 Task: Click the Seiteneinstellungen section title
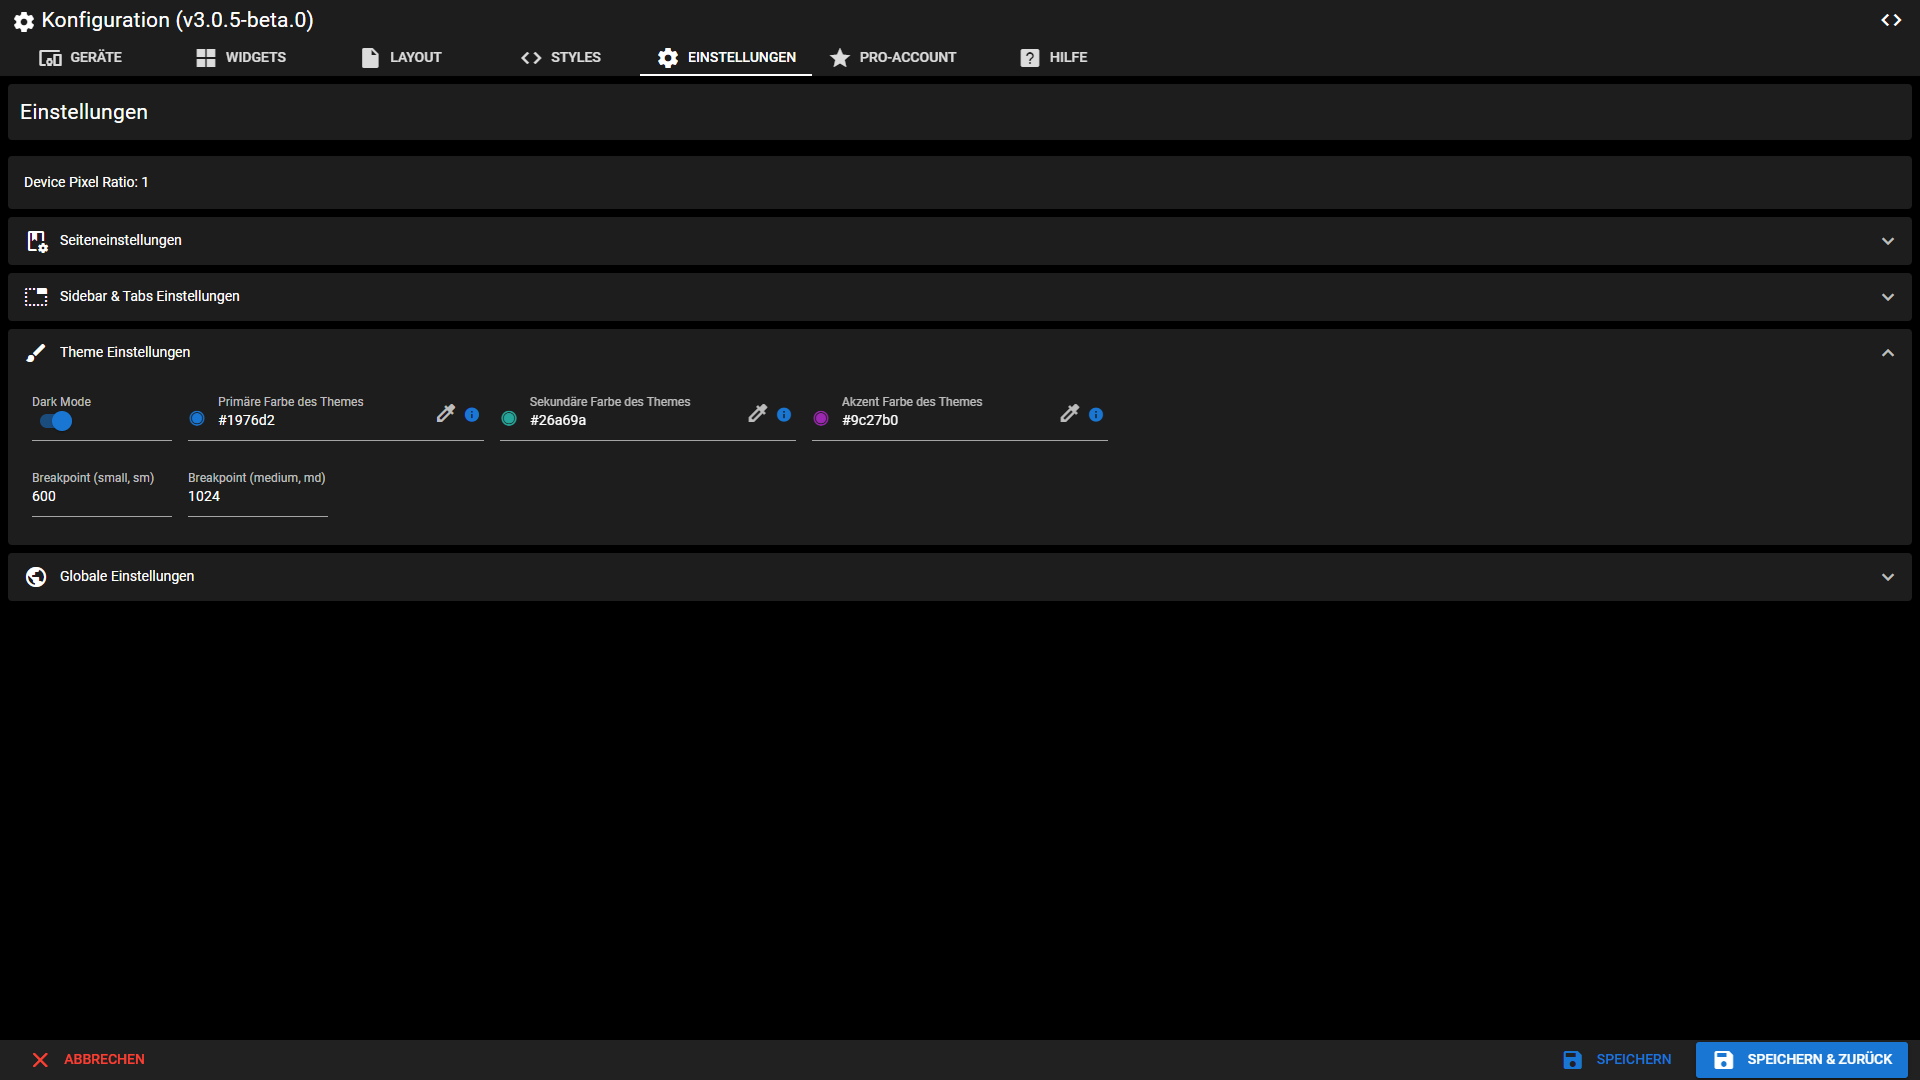tap(121, 241)
